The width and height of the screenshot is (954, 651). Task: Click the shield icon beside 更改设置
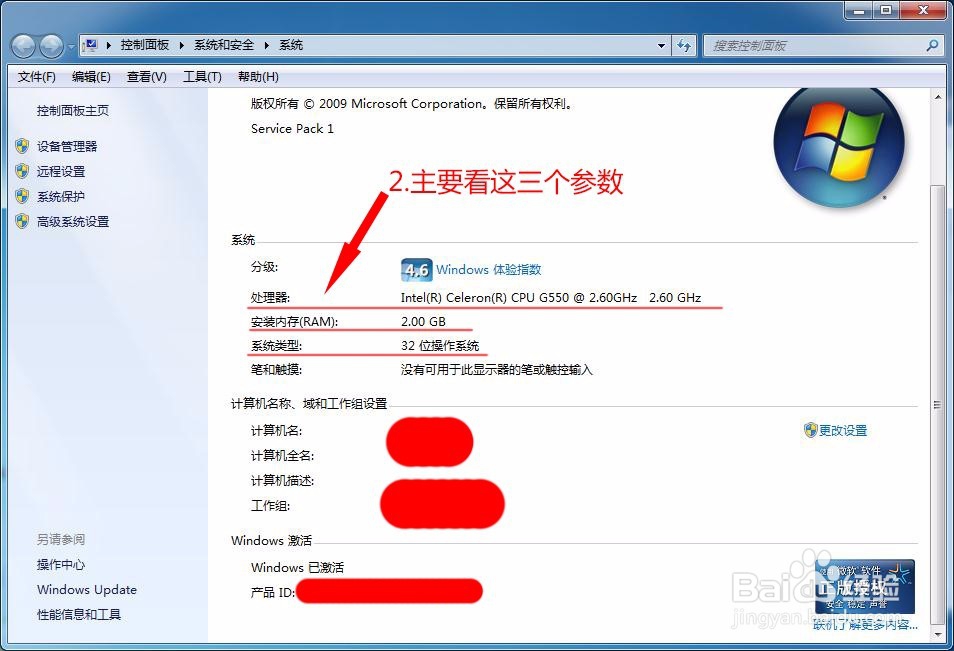pyautogui.click(x=810, y=430)
